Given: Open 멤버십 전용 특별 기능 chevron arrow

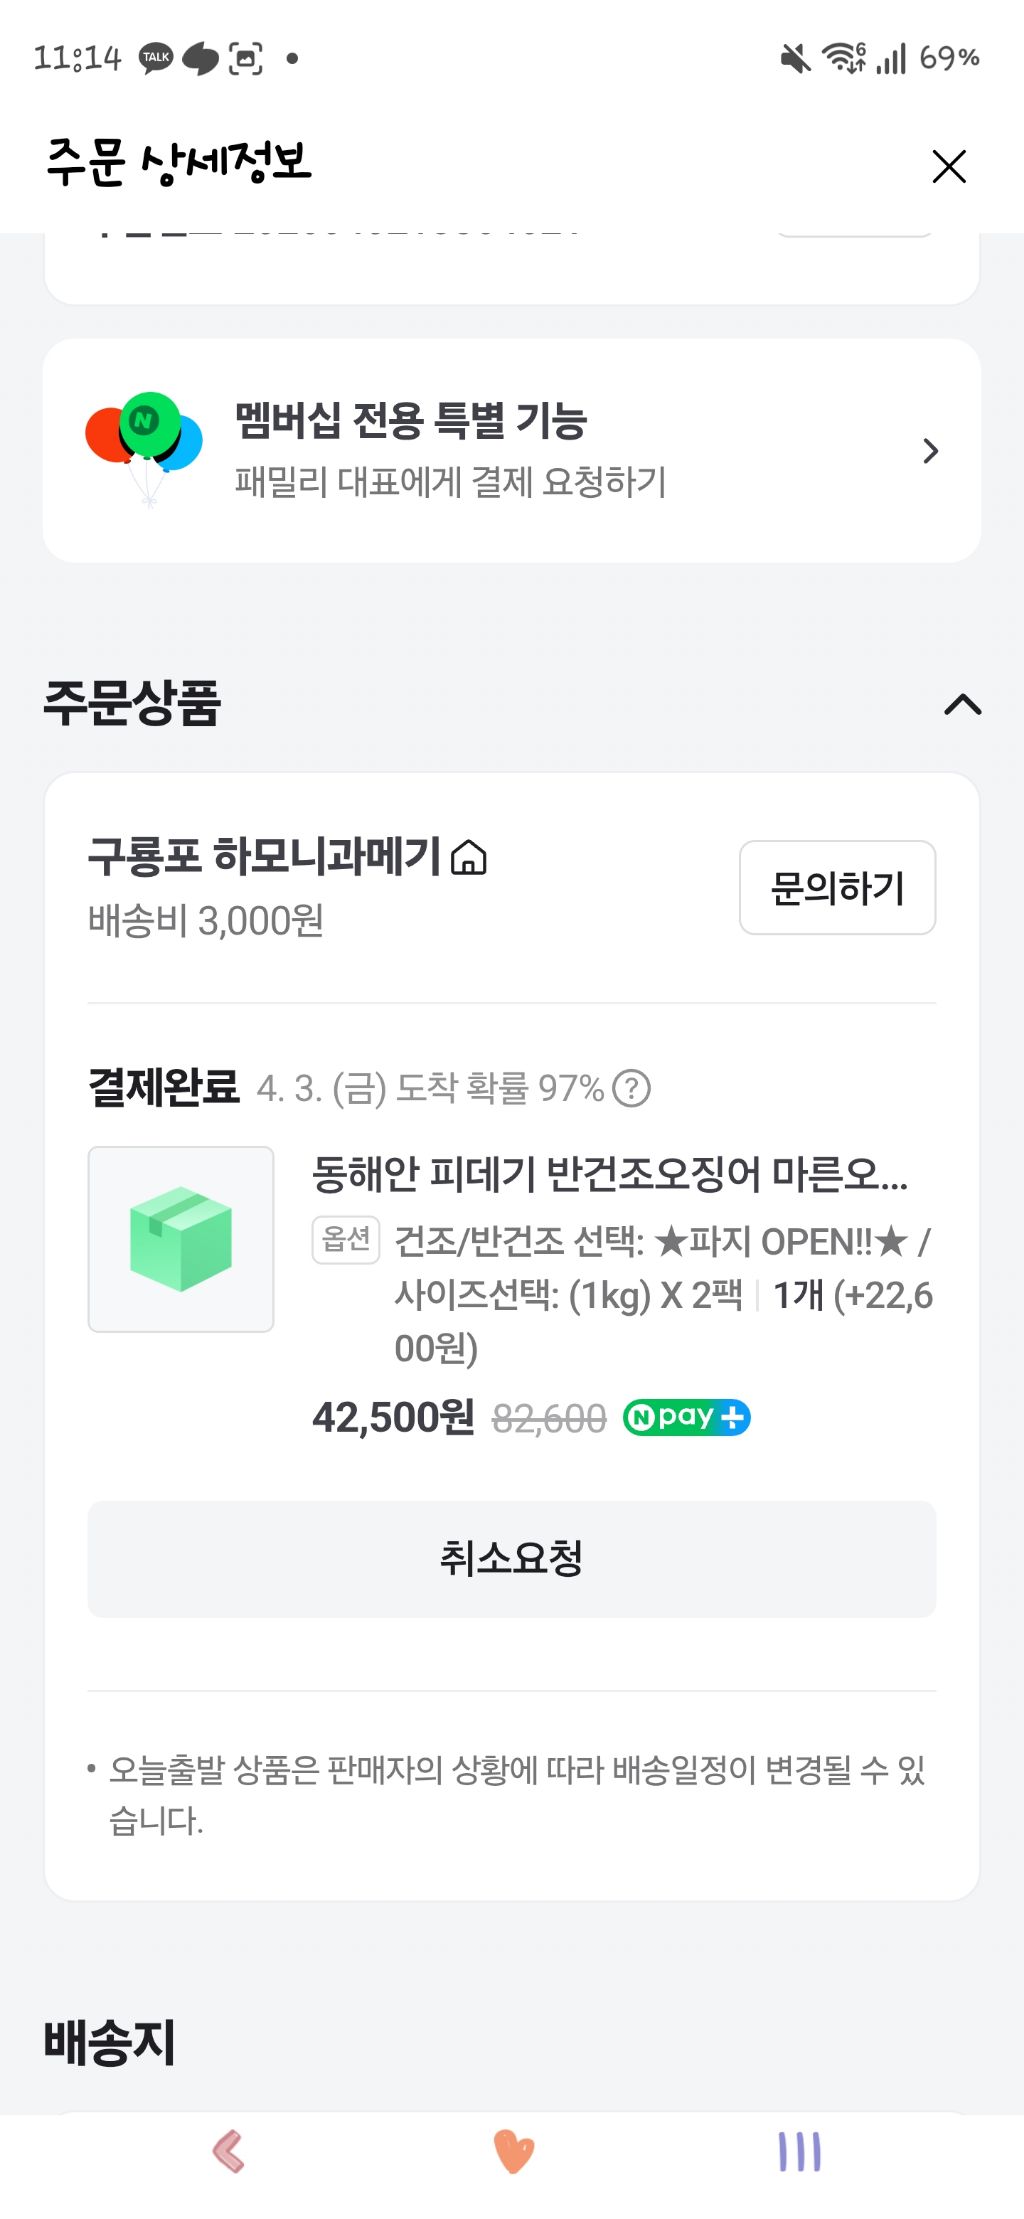Looking at the screenshot, I should coord(930,451).
